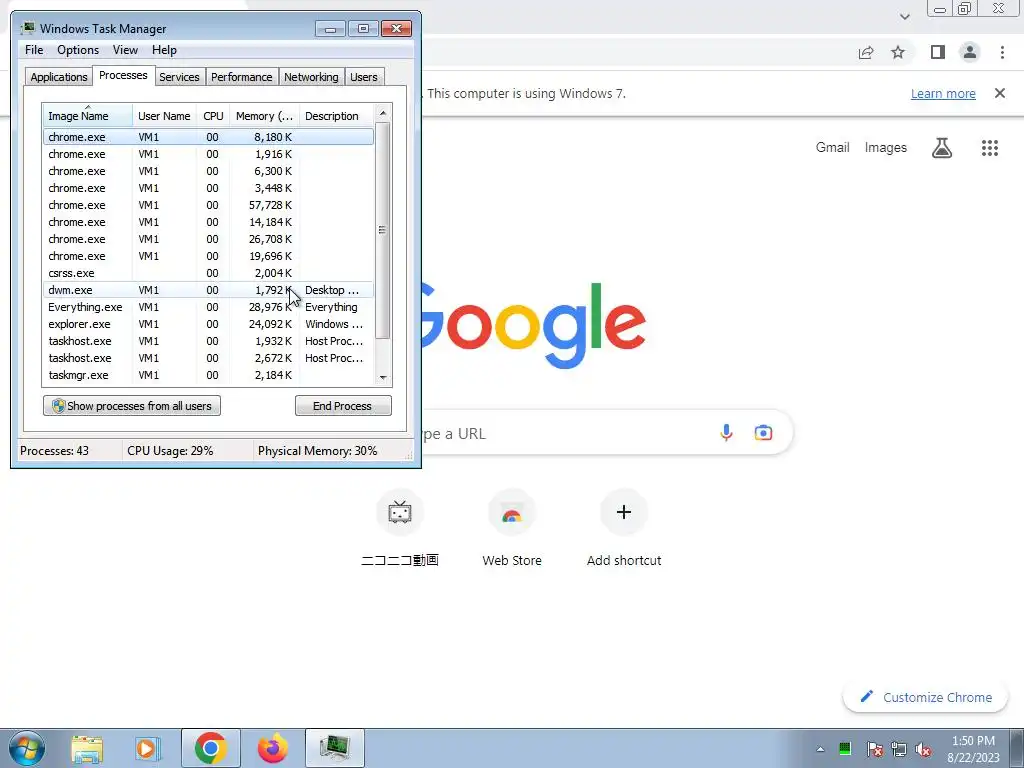Select taskhost.exe row with 1,932 K

pos(208,341)
